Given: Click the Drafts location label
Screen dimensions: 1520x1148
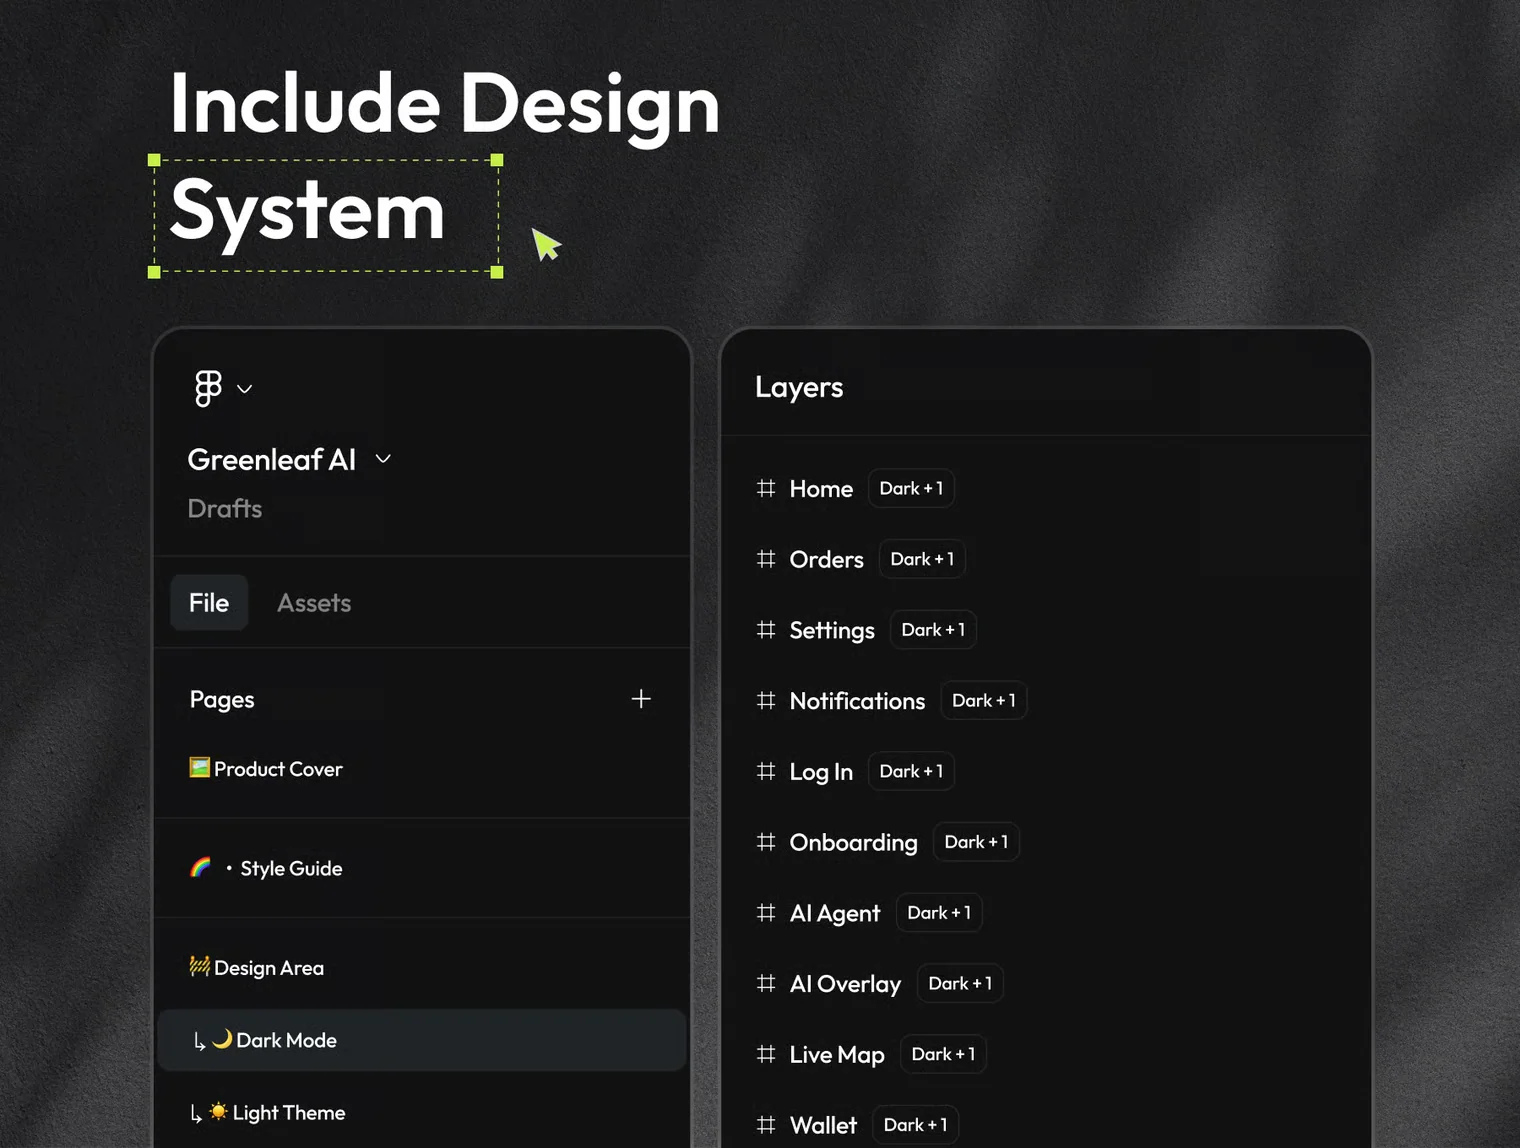Looking at the screenshot, I should [225, 509].
